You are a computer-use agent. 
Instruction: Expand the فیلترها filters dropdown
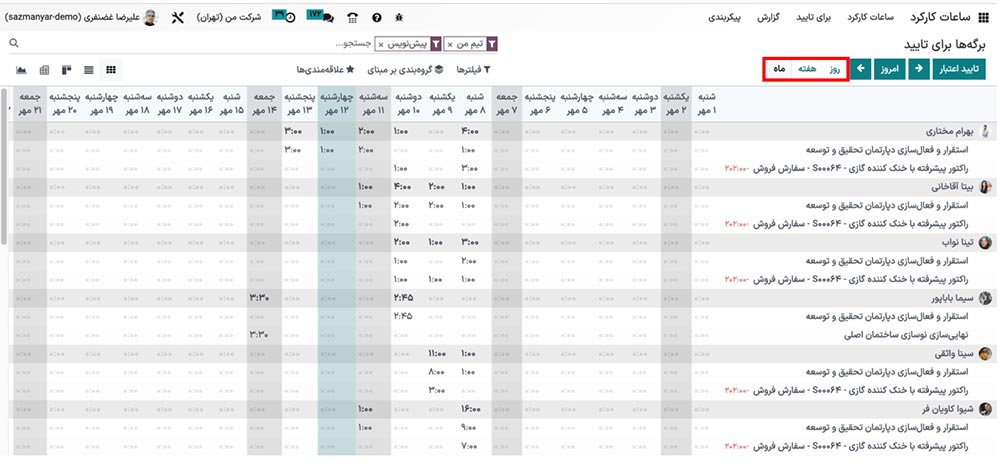click(473, 70)
